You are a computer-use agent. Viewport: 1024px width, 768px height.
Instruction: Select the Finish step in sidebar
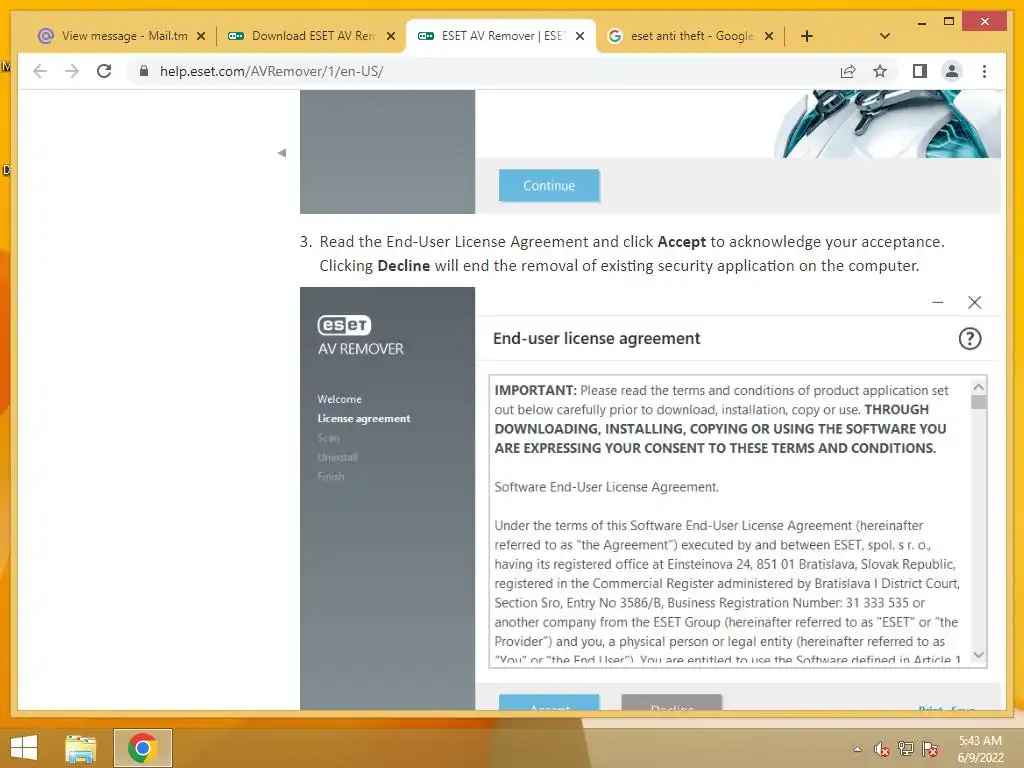[331, 477]
